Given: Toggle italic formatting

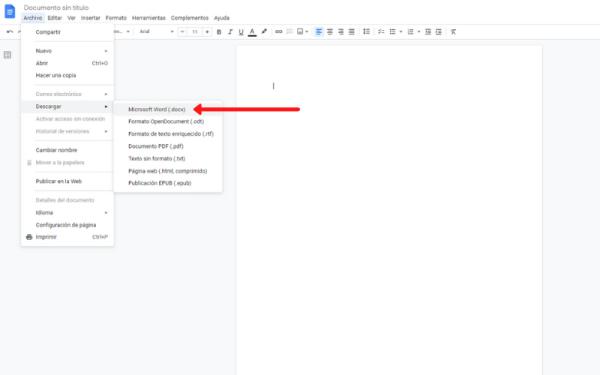Looking at the screenshot, I should [230, 32].
